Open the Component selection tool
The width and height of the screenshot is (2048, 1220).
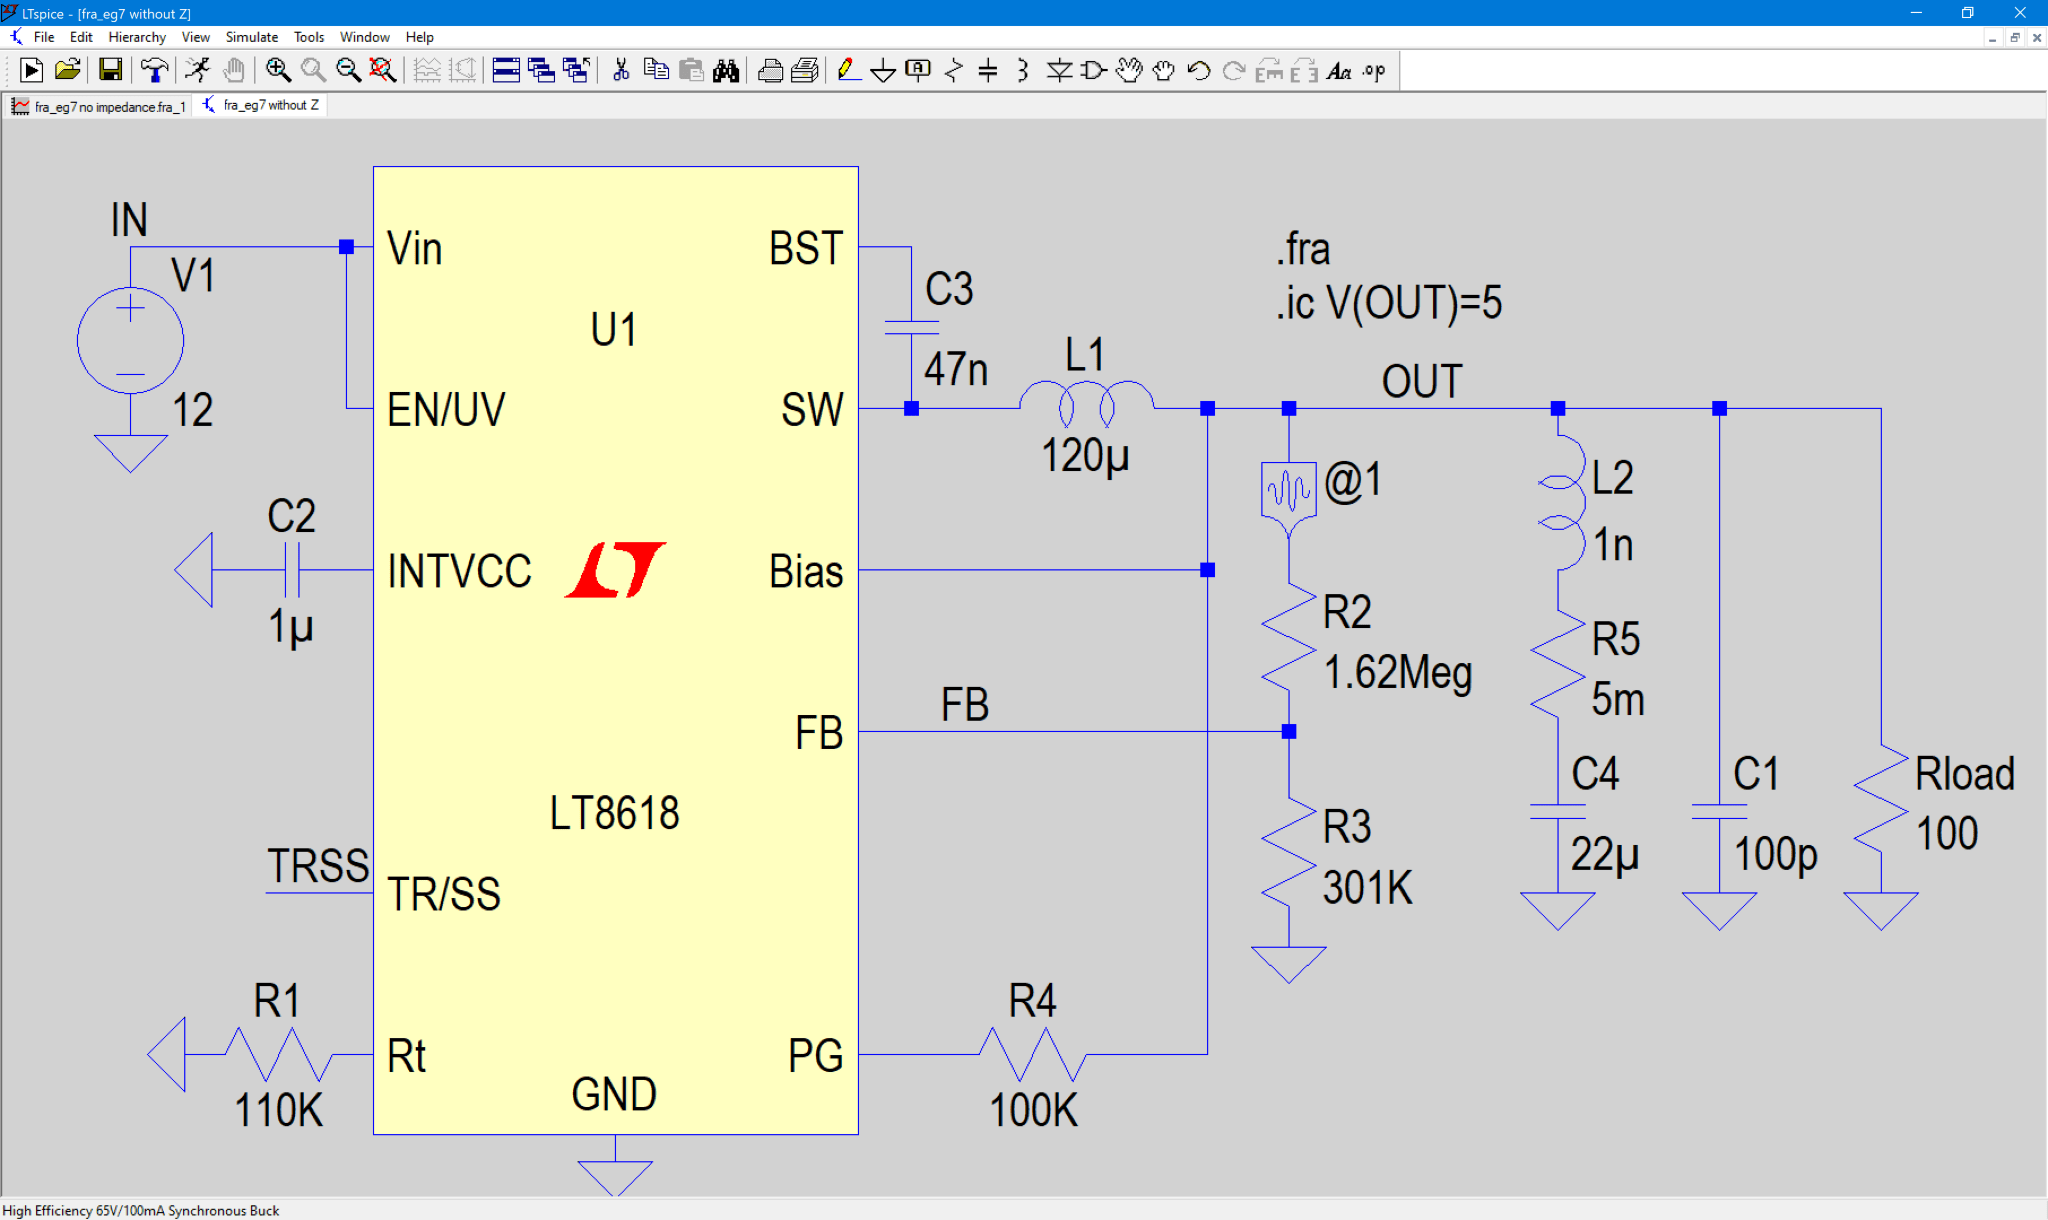[x=1091, y=70]
